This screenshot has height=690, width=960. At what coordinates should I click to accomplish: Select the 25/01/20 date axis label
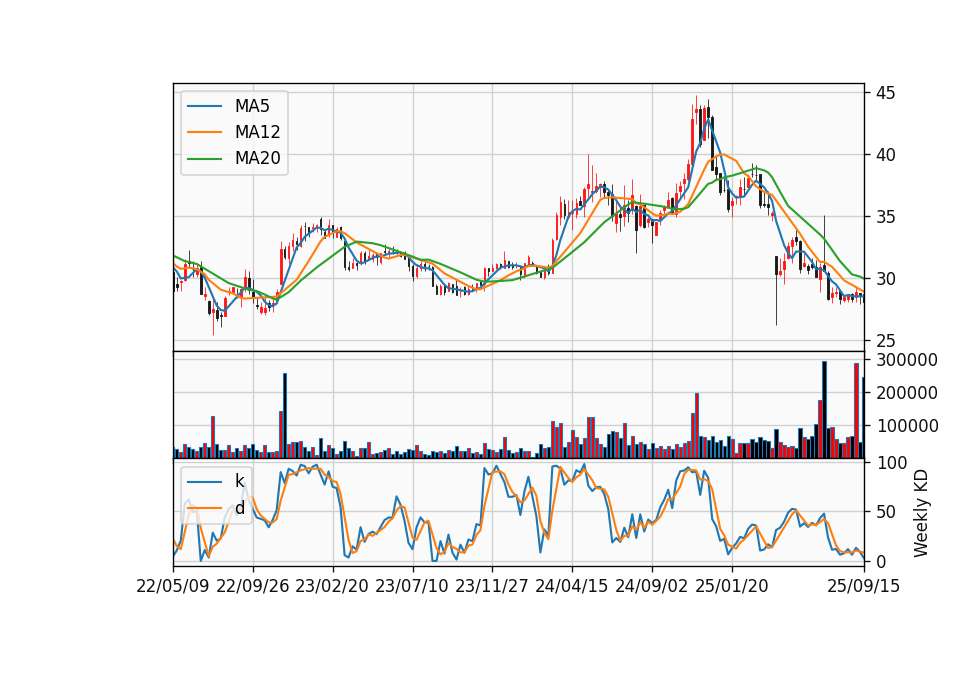[x=732, y=586]
